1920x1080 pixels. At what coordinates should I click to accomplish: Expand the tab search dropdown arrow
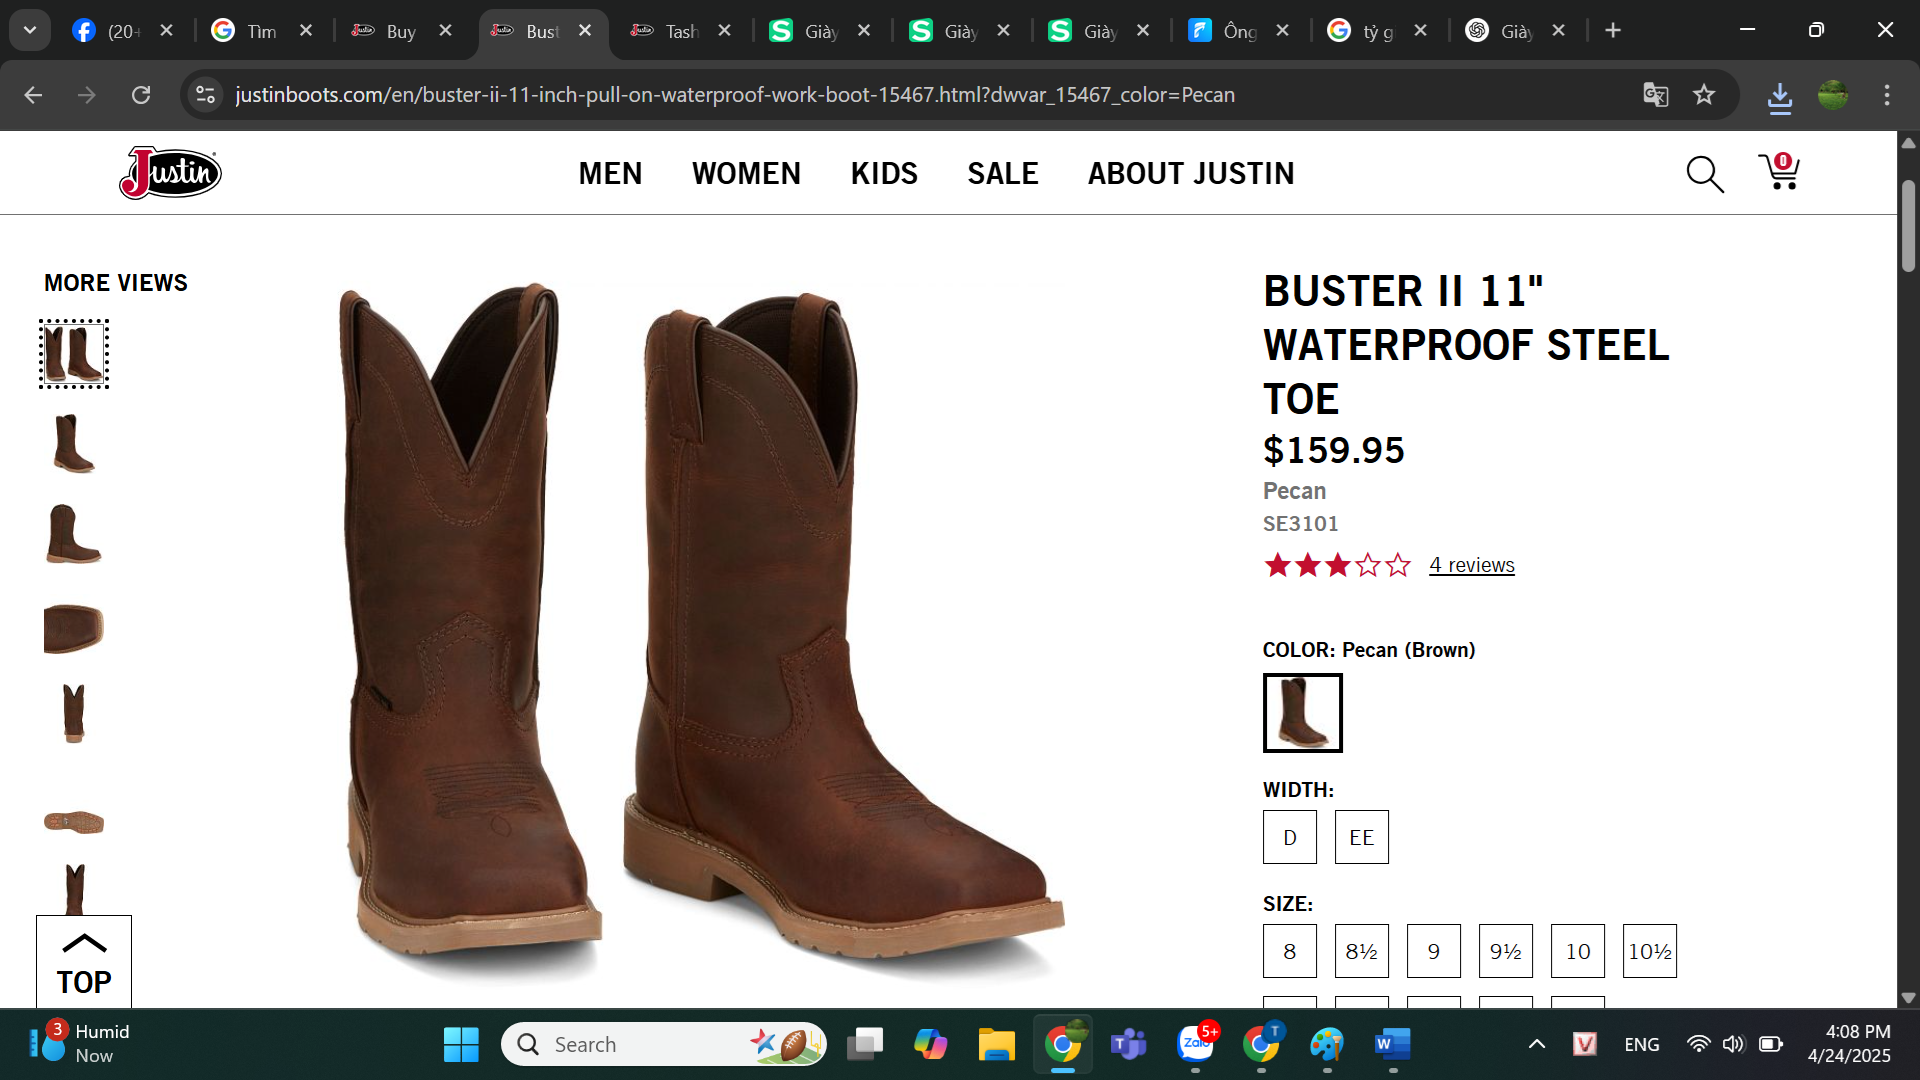(30, 30)
